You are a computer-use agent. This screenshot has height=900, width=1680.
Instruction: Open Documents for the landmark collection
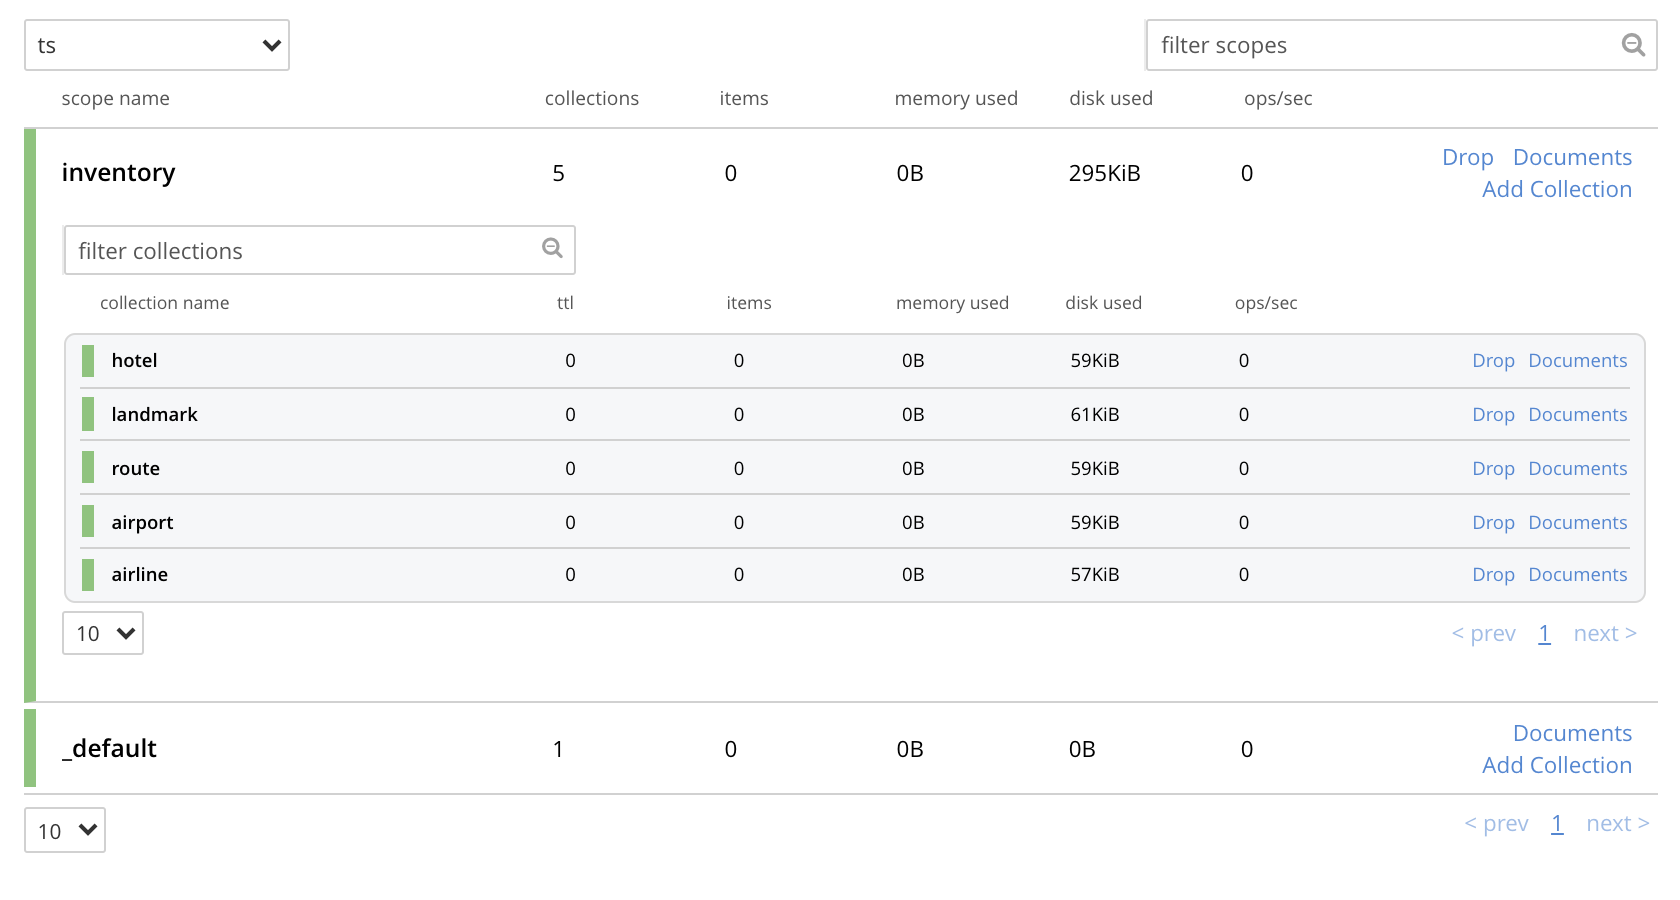coord(1578,414)
